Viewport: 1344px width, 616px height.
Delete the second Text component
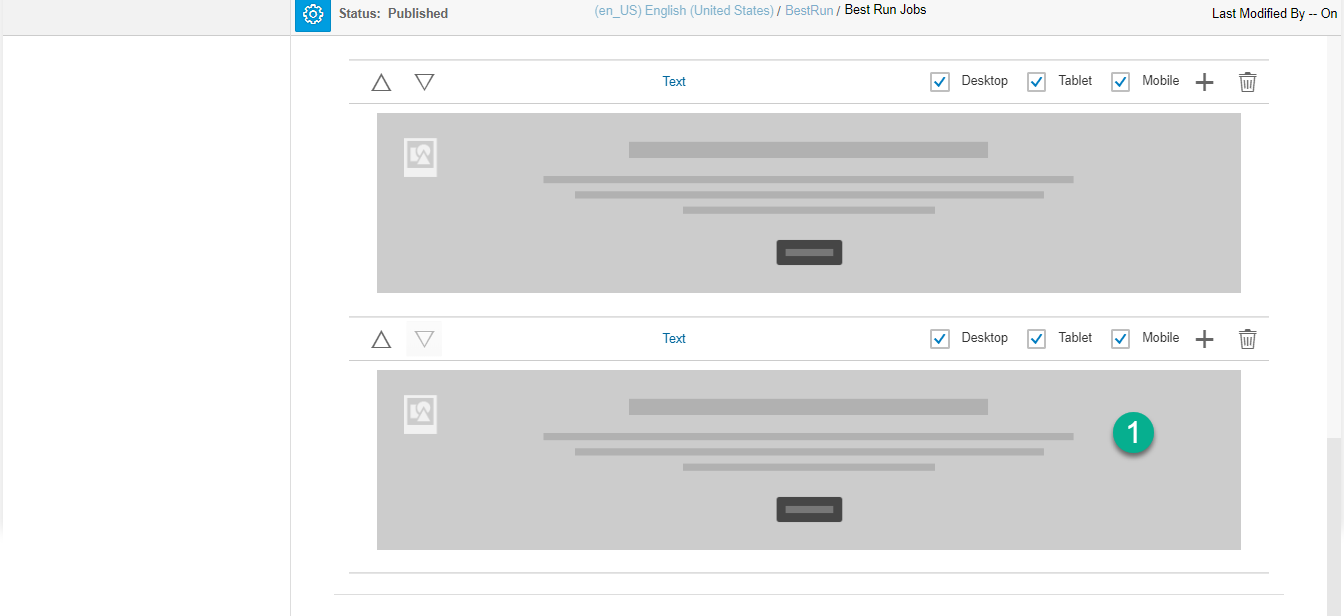(x=1247, y=339)
